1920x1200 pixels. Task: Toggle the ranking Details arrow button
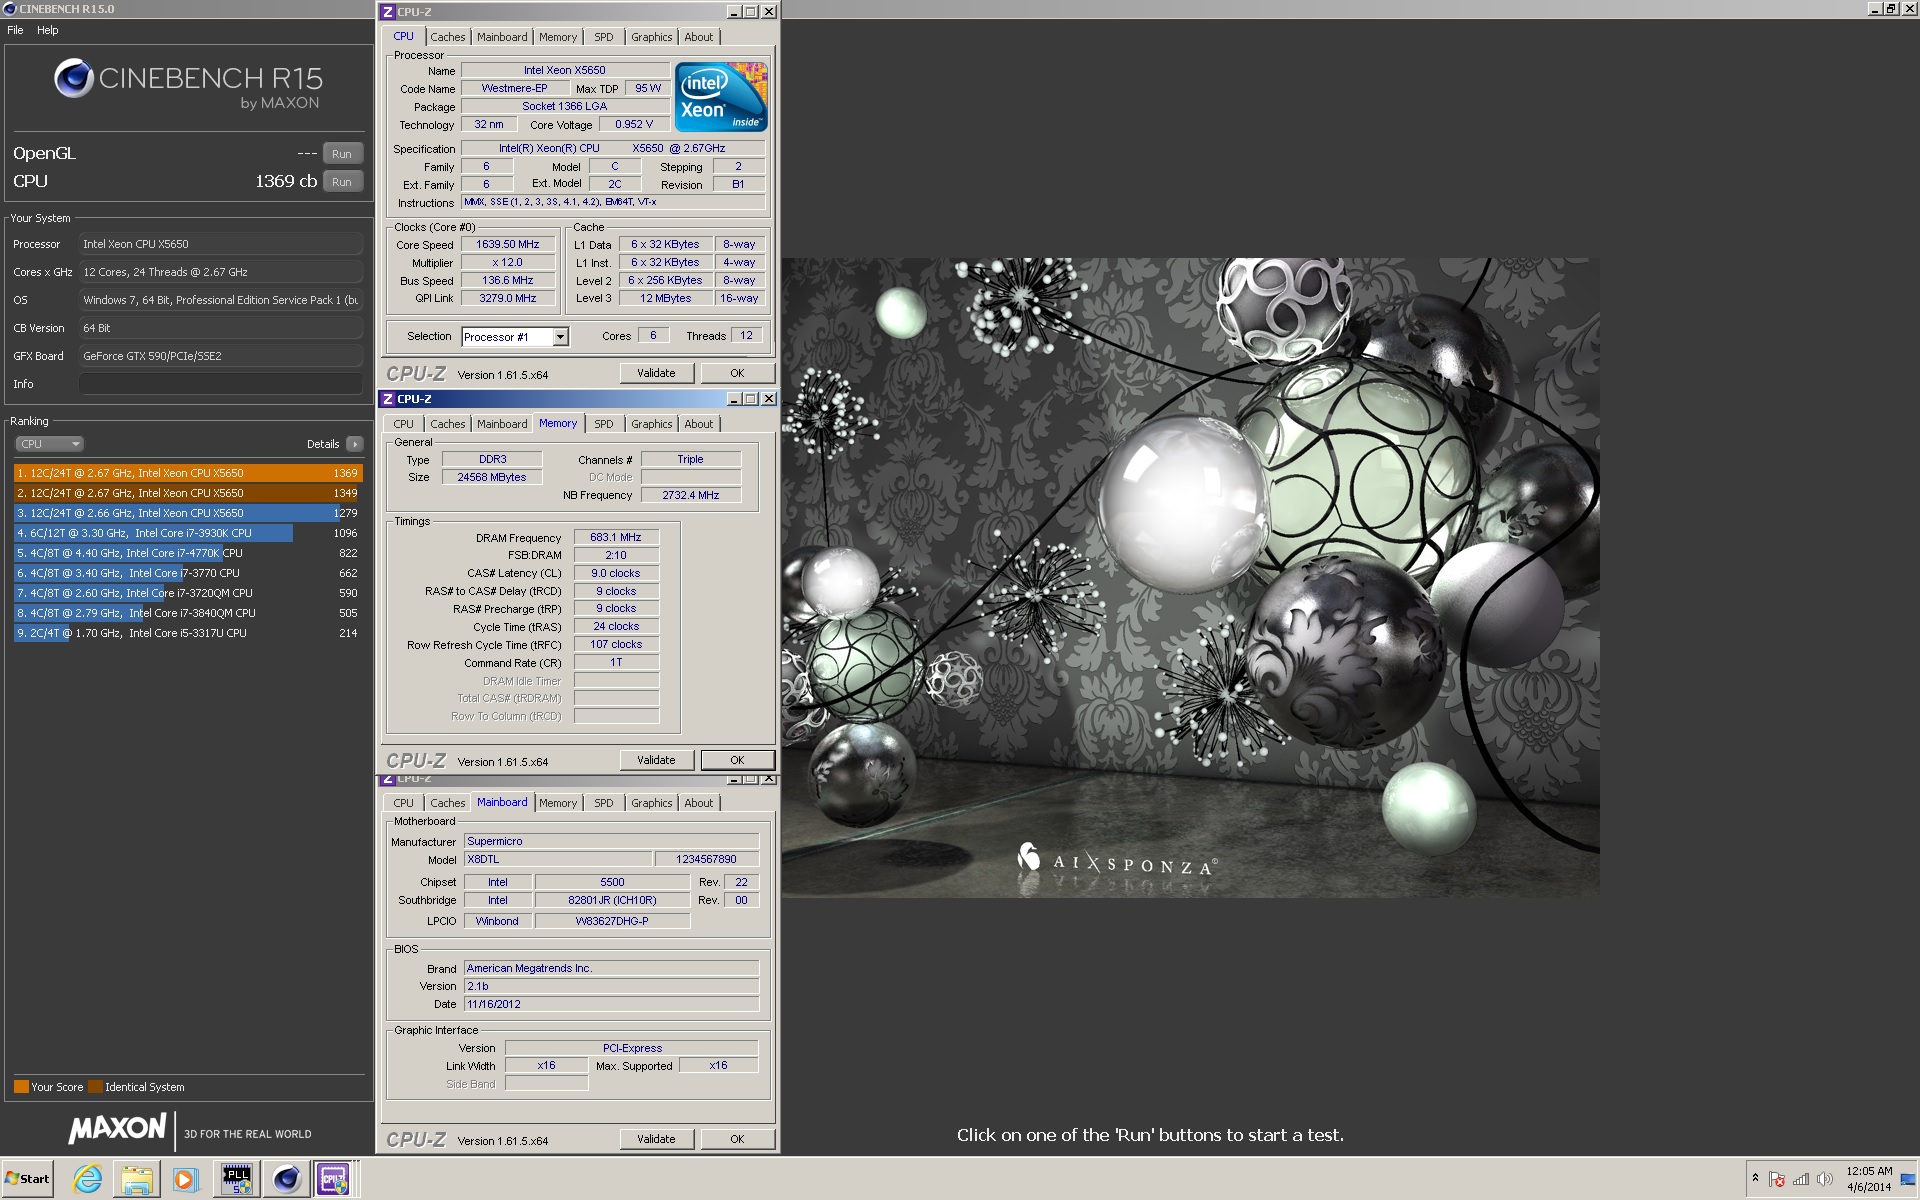tap(355, 444)
